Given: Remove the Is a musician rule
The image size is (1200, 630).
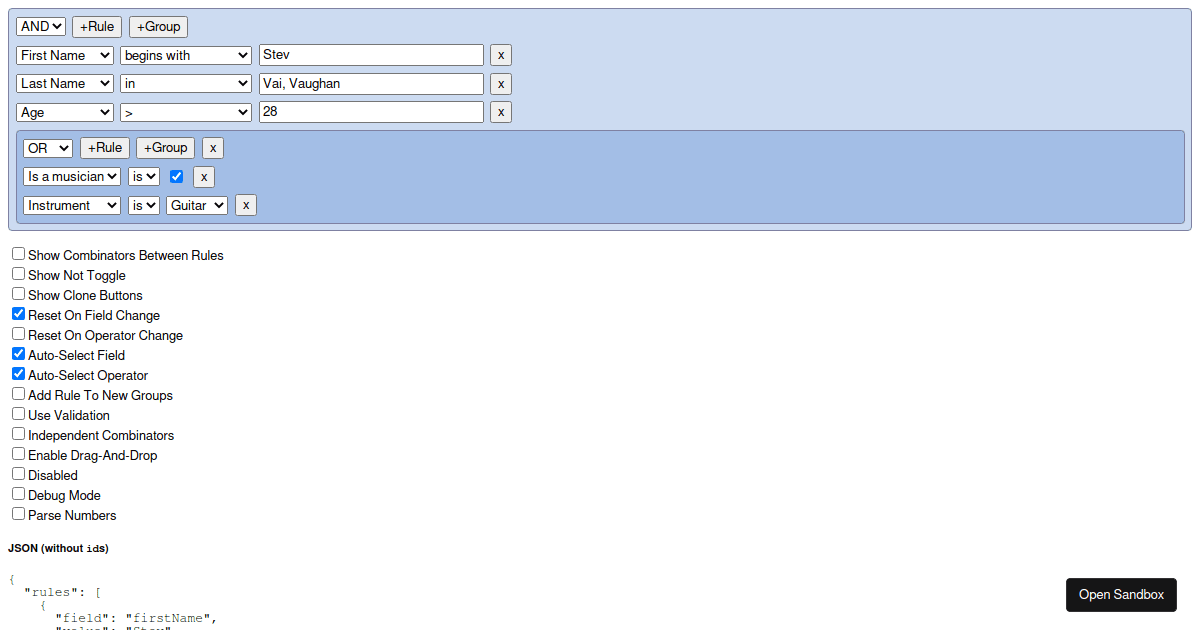Looking at the screenshot, I should coord(204,177).
